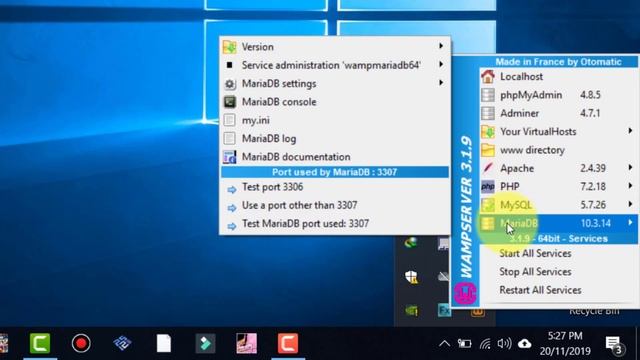Open phpMyAdmin 4.8.5
This screenshot has height=360, width=640.
point(558,95)
